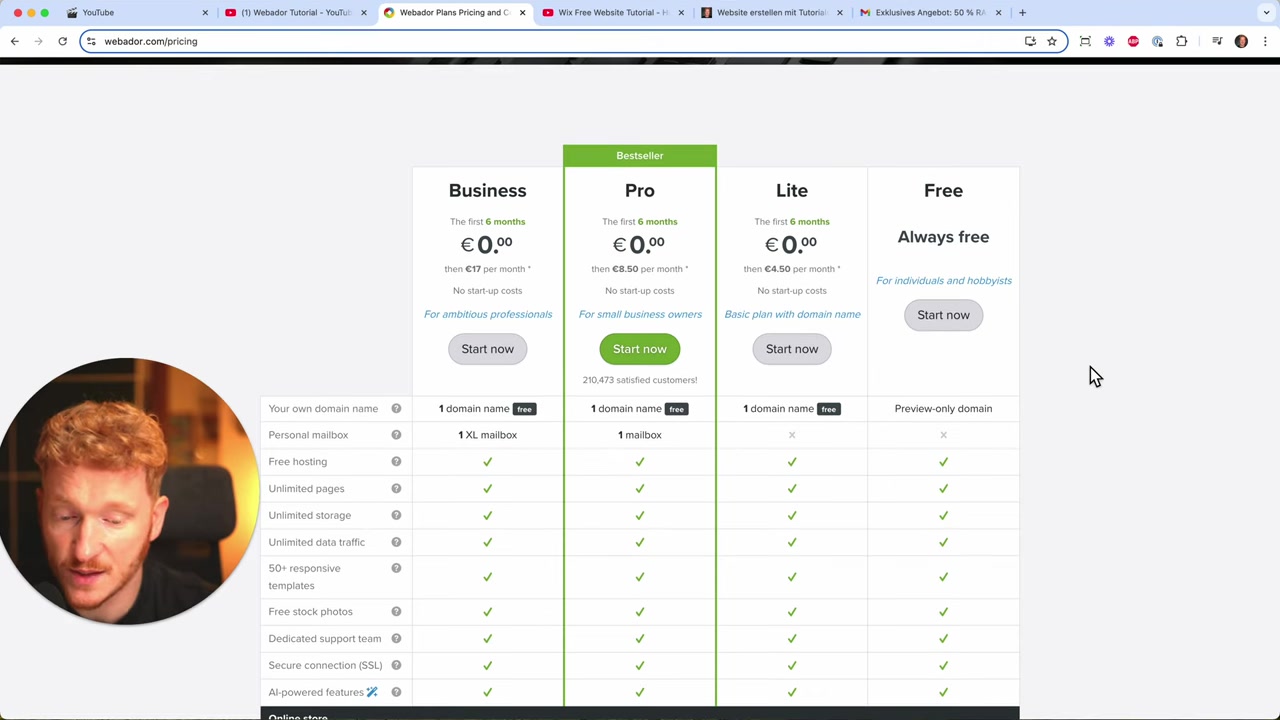This screenshot has height=720, width=1280.
Task: Click the AI-powered features magic wand icon
Action: coord(372,692)
